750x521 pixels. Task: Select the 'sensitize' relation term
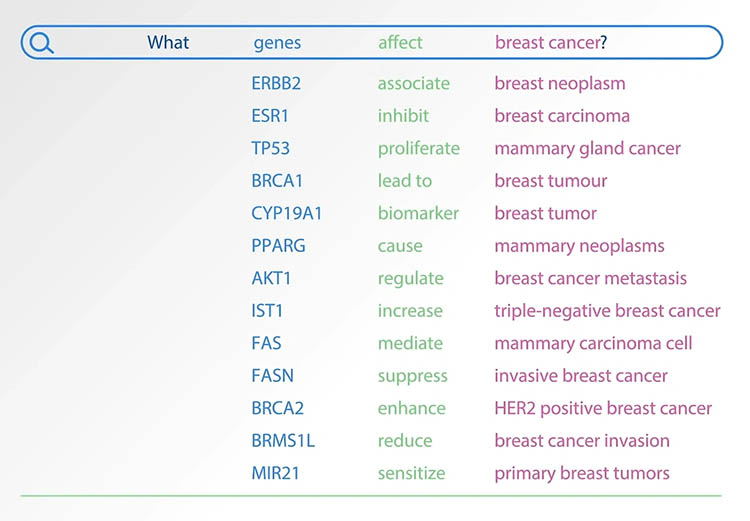(x=411, y=473)
